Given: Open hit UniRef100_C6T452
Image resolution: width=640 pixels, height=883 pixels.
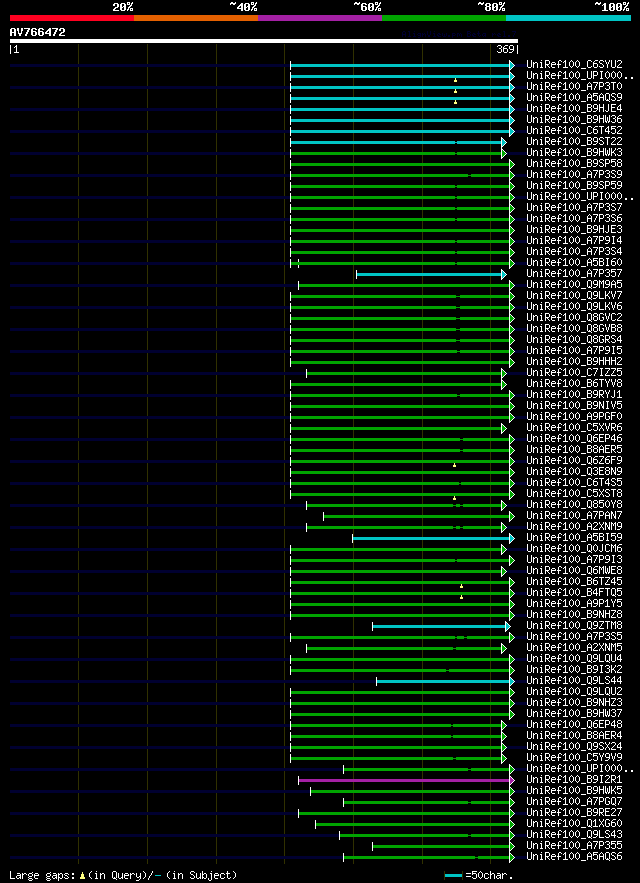Looking at the screenshot, I should (574, 130).
